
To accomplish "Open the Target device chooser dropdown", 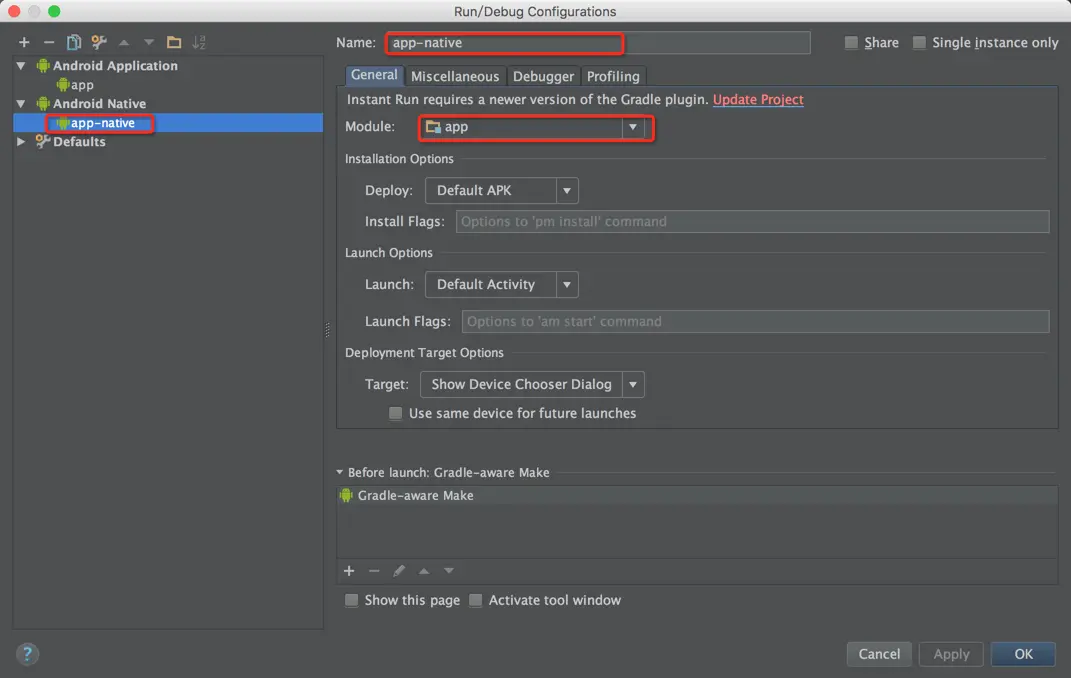I will coord(532,384).
